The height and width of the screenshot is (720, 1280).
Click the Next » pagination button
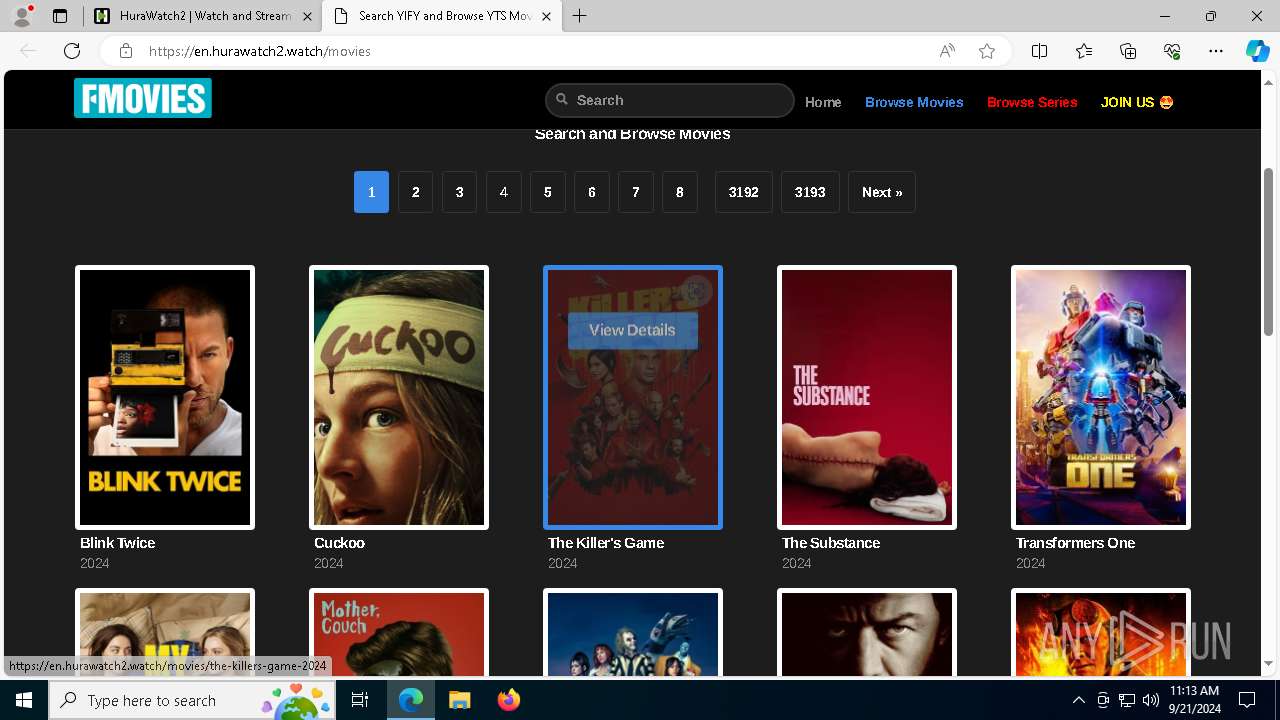tap(882, 192)
